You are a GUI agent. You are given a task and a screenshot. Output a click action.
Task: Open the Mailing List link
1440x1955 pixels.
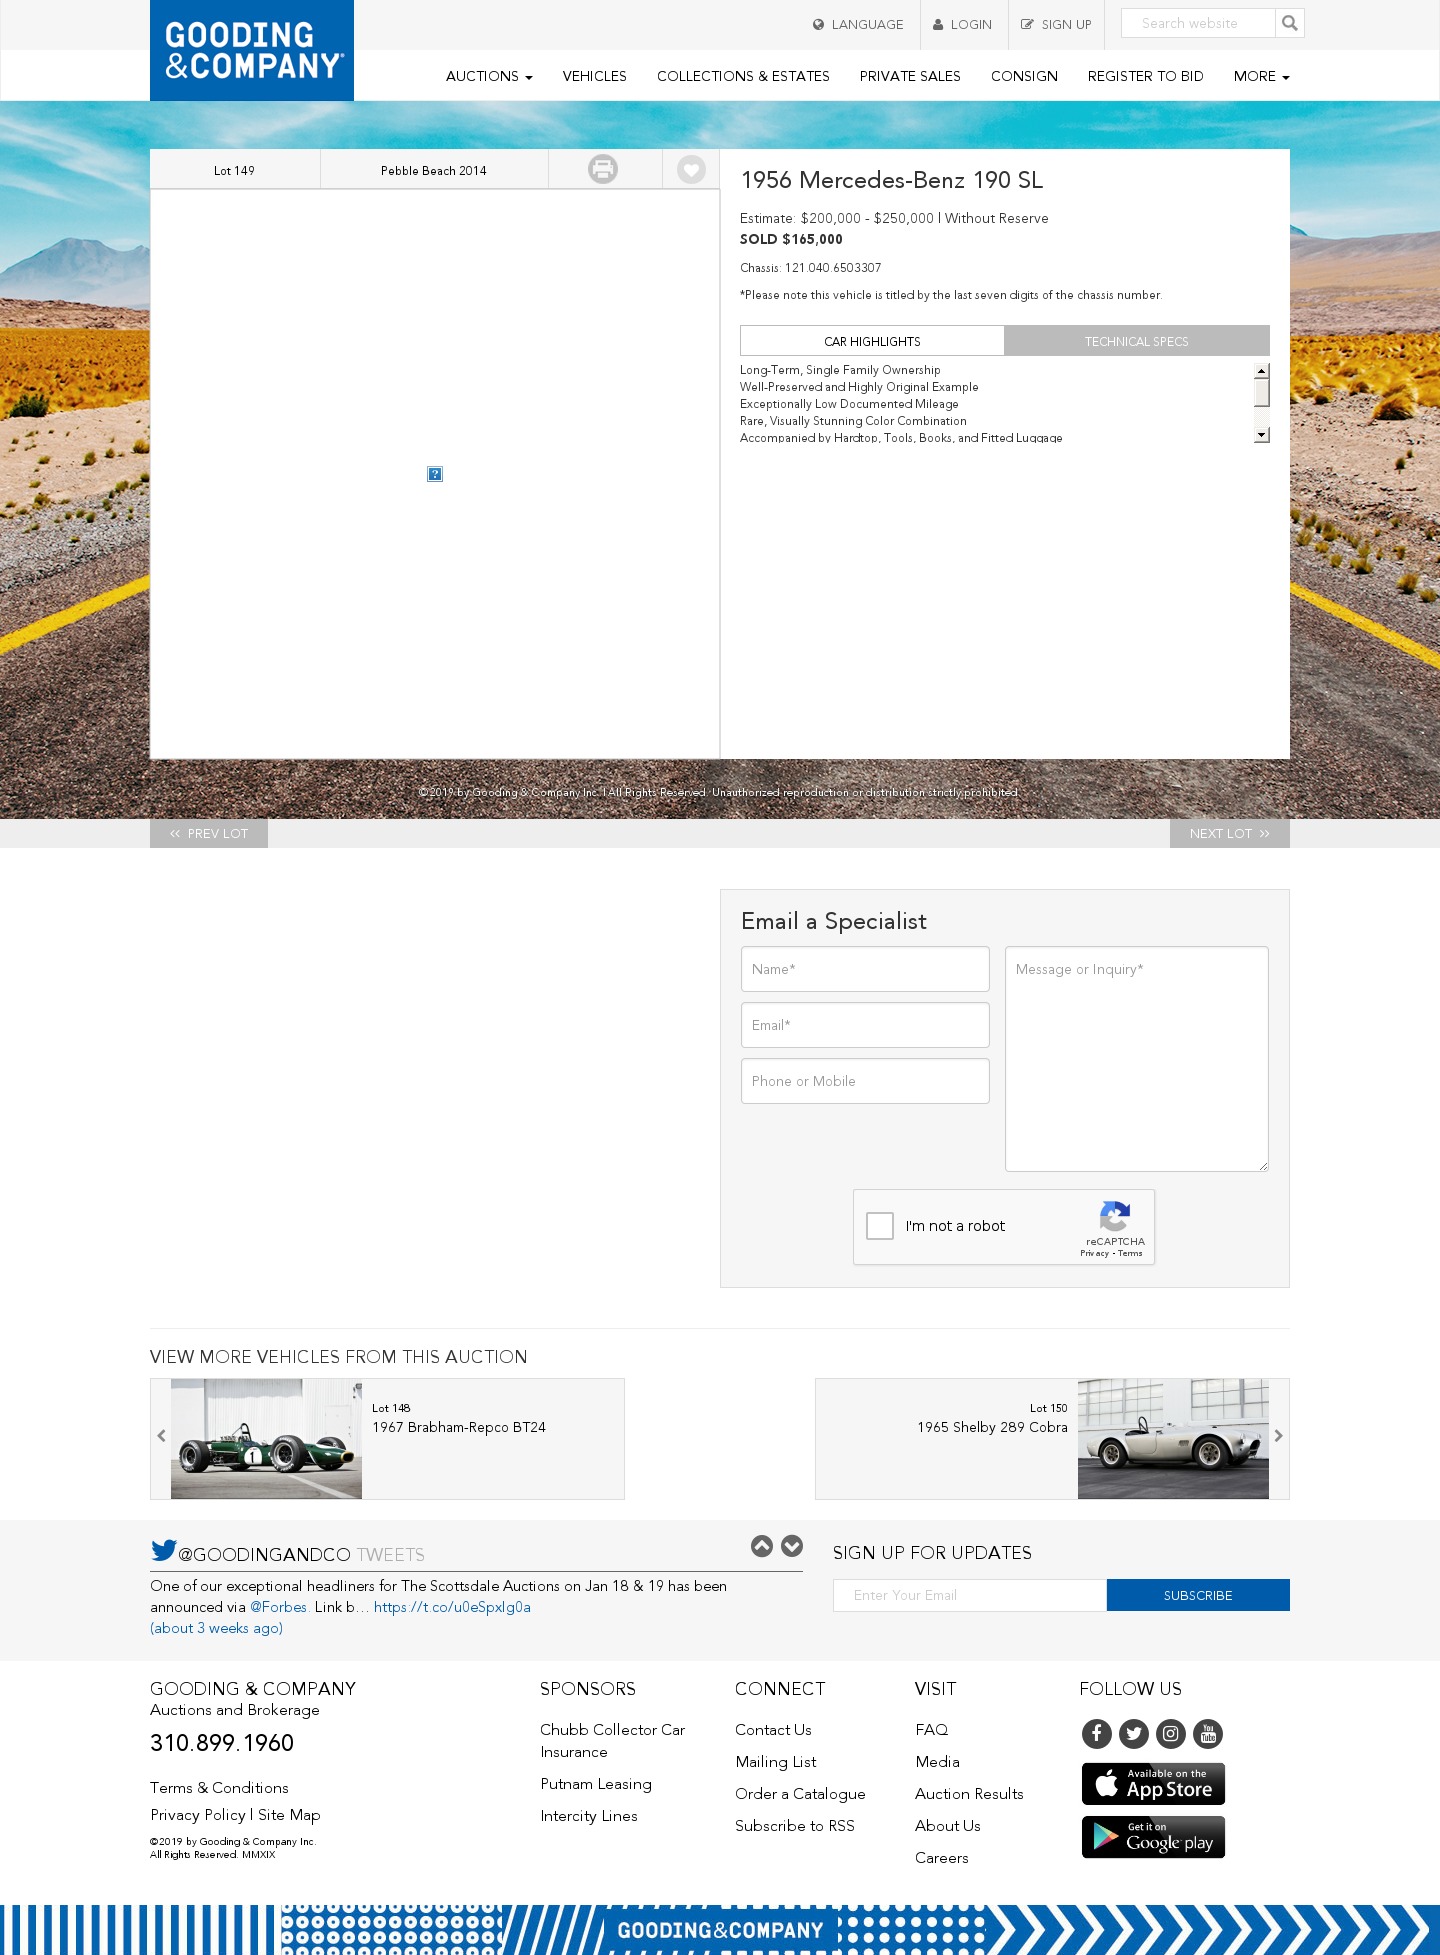coord(776,1762)
